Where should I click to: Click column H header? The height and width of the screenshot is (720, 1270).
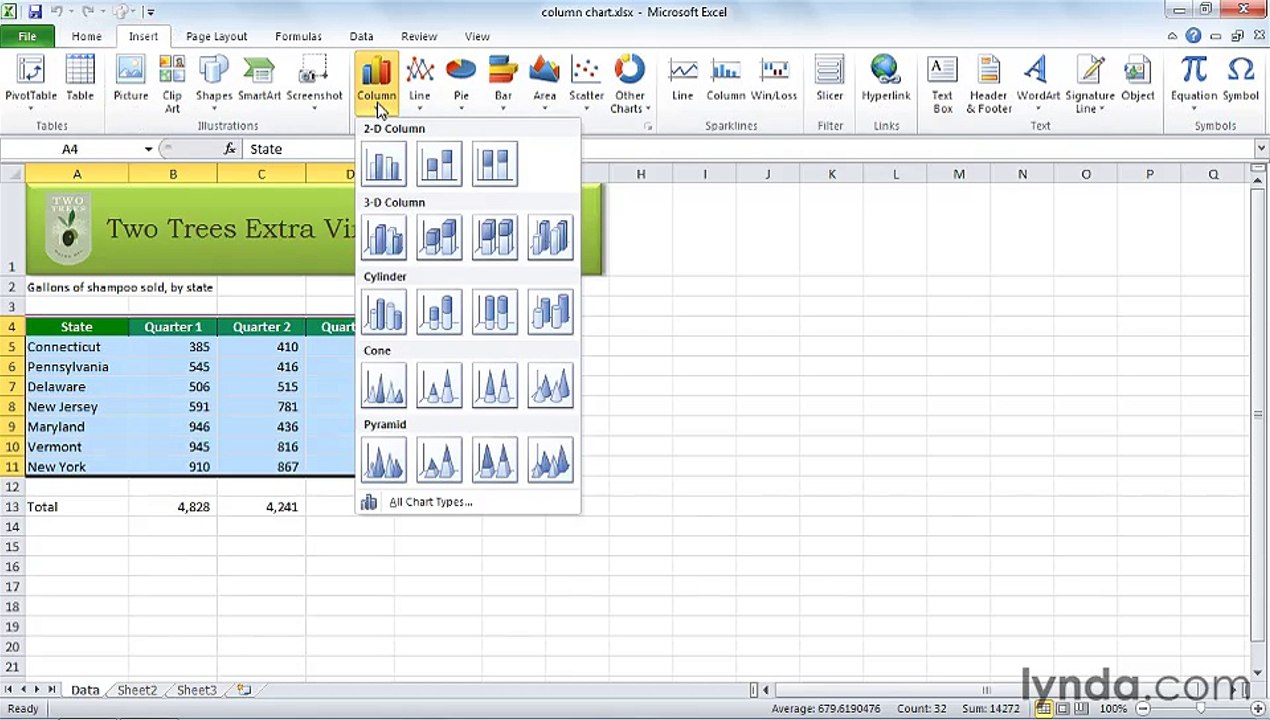[641, 174]
